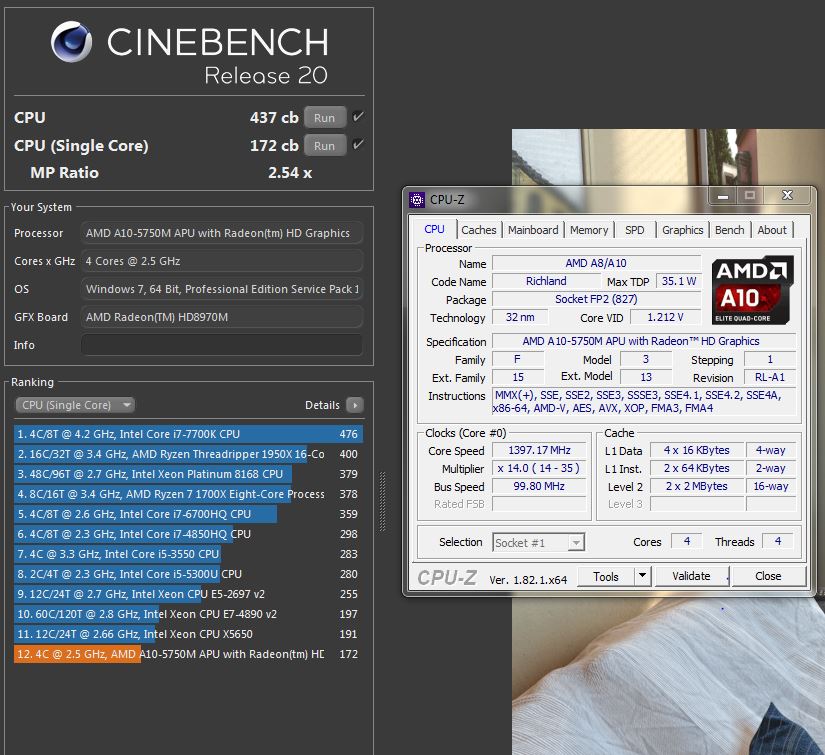Click the Details arrow icon in Ranking
Viewport: 825px width, 755px height.
355,405
